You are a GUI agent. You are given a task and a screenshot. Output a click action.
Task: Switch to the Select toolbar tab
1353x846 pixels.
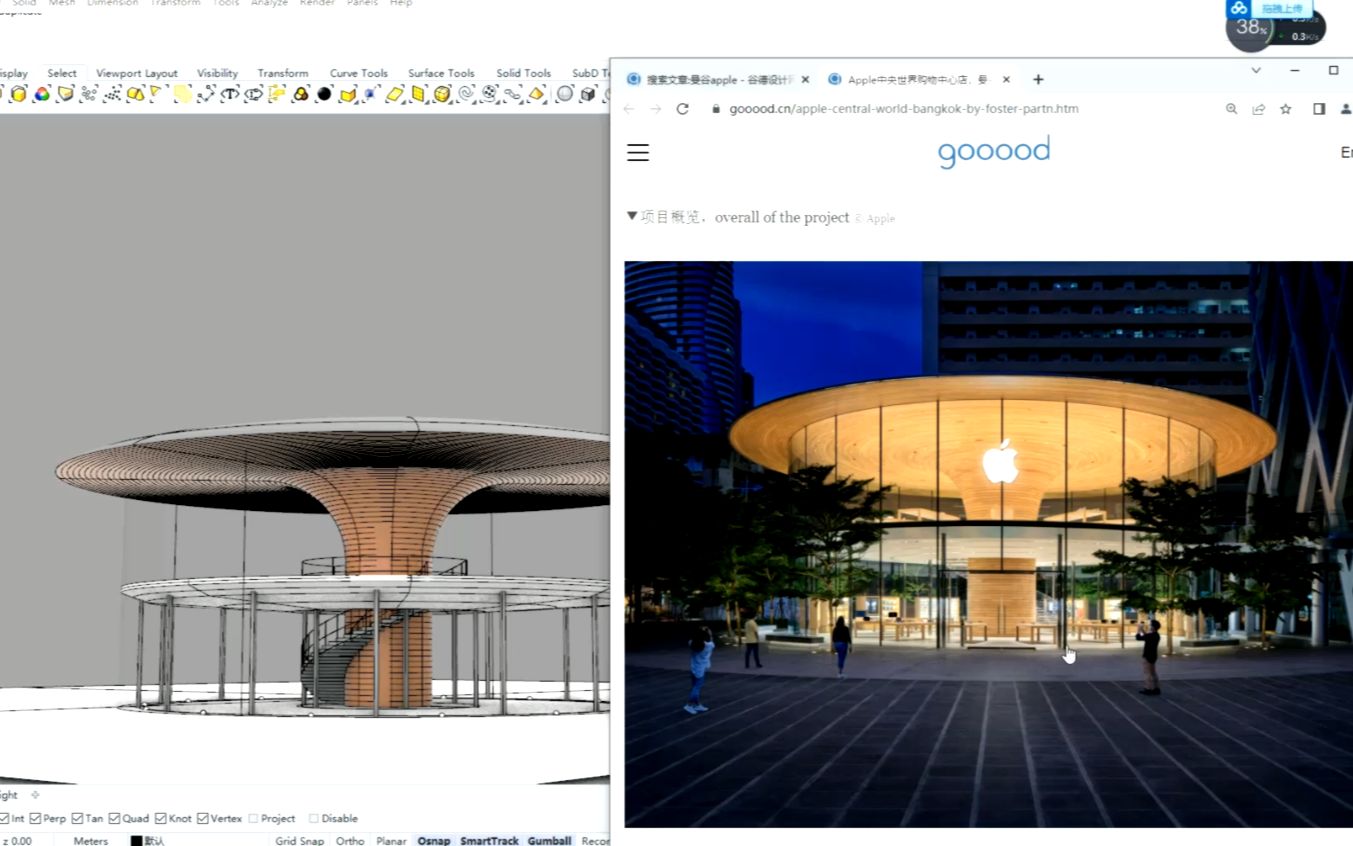point(62,73)
